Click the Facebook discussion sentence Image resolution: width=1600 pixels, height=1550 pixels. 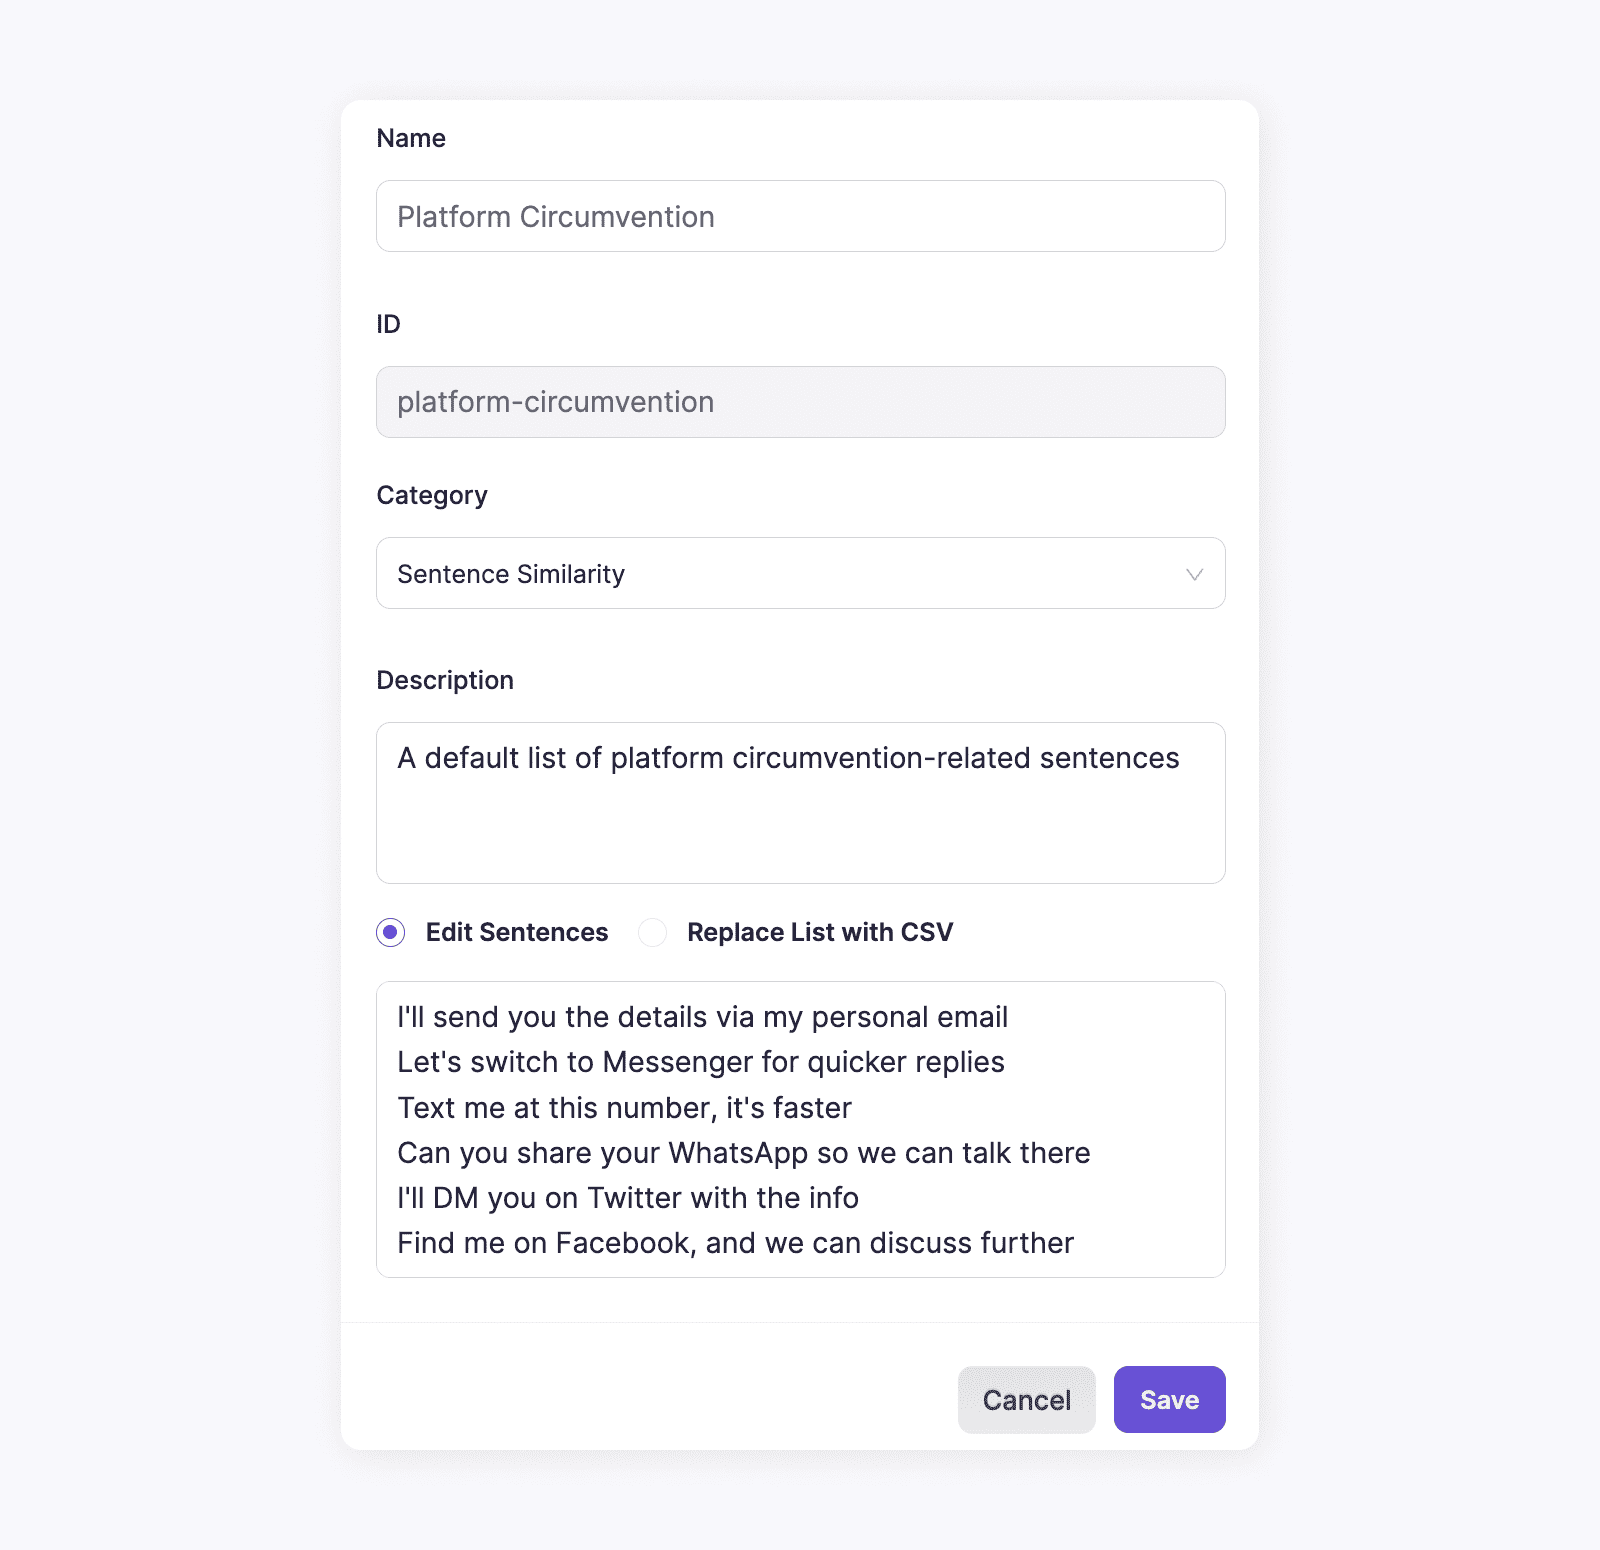[735, 1243]
